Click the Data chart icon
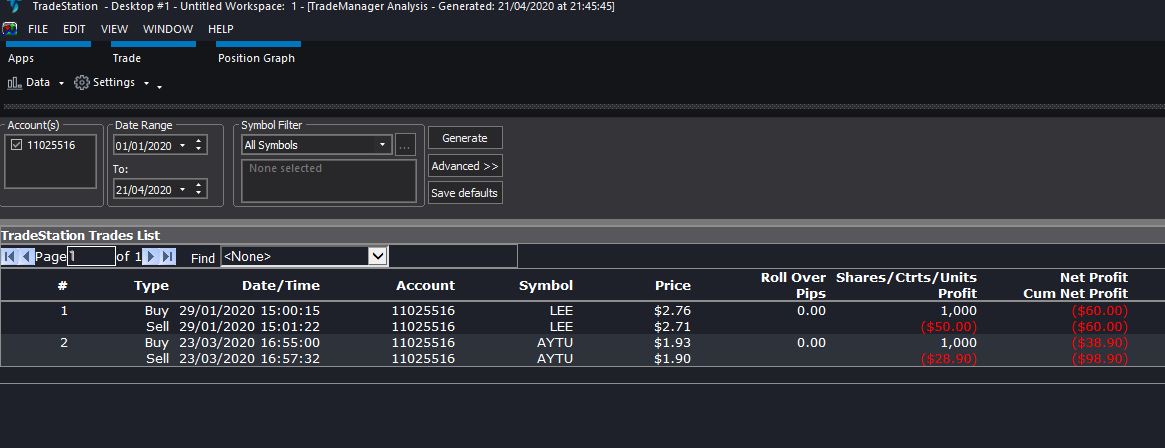 pyautogui.click(x=15, y=83)
